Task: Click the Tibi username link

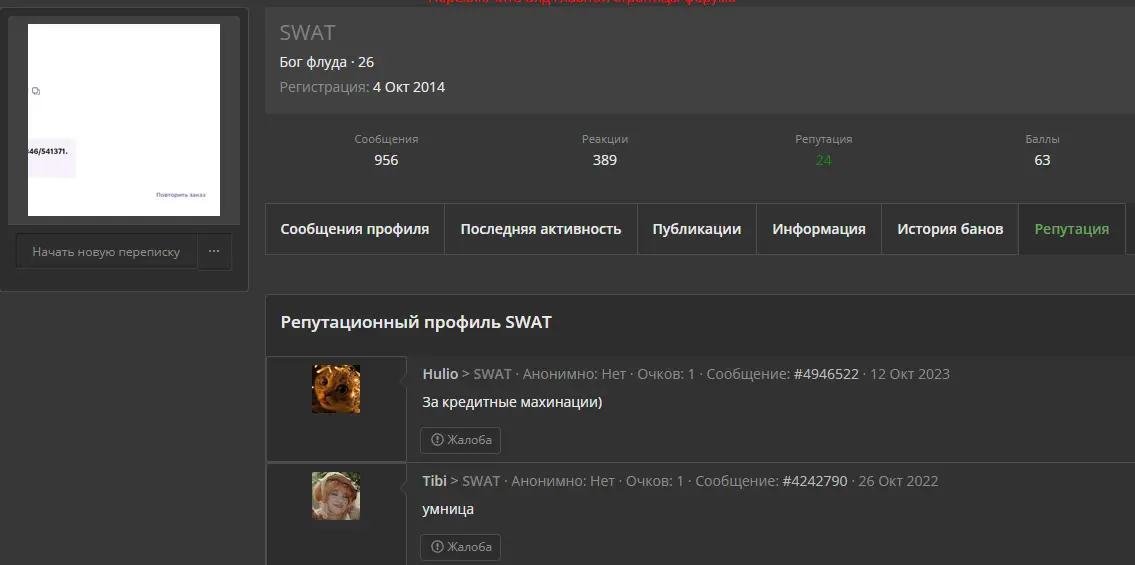Action: pyautogui.click(x=434, y=481)
